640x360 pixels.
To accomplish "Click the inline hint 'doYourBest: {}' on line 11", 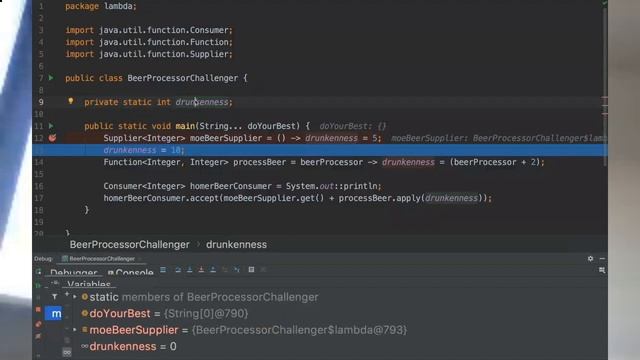I will [352, 126].
